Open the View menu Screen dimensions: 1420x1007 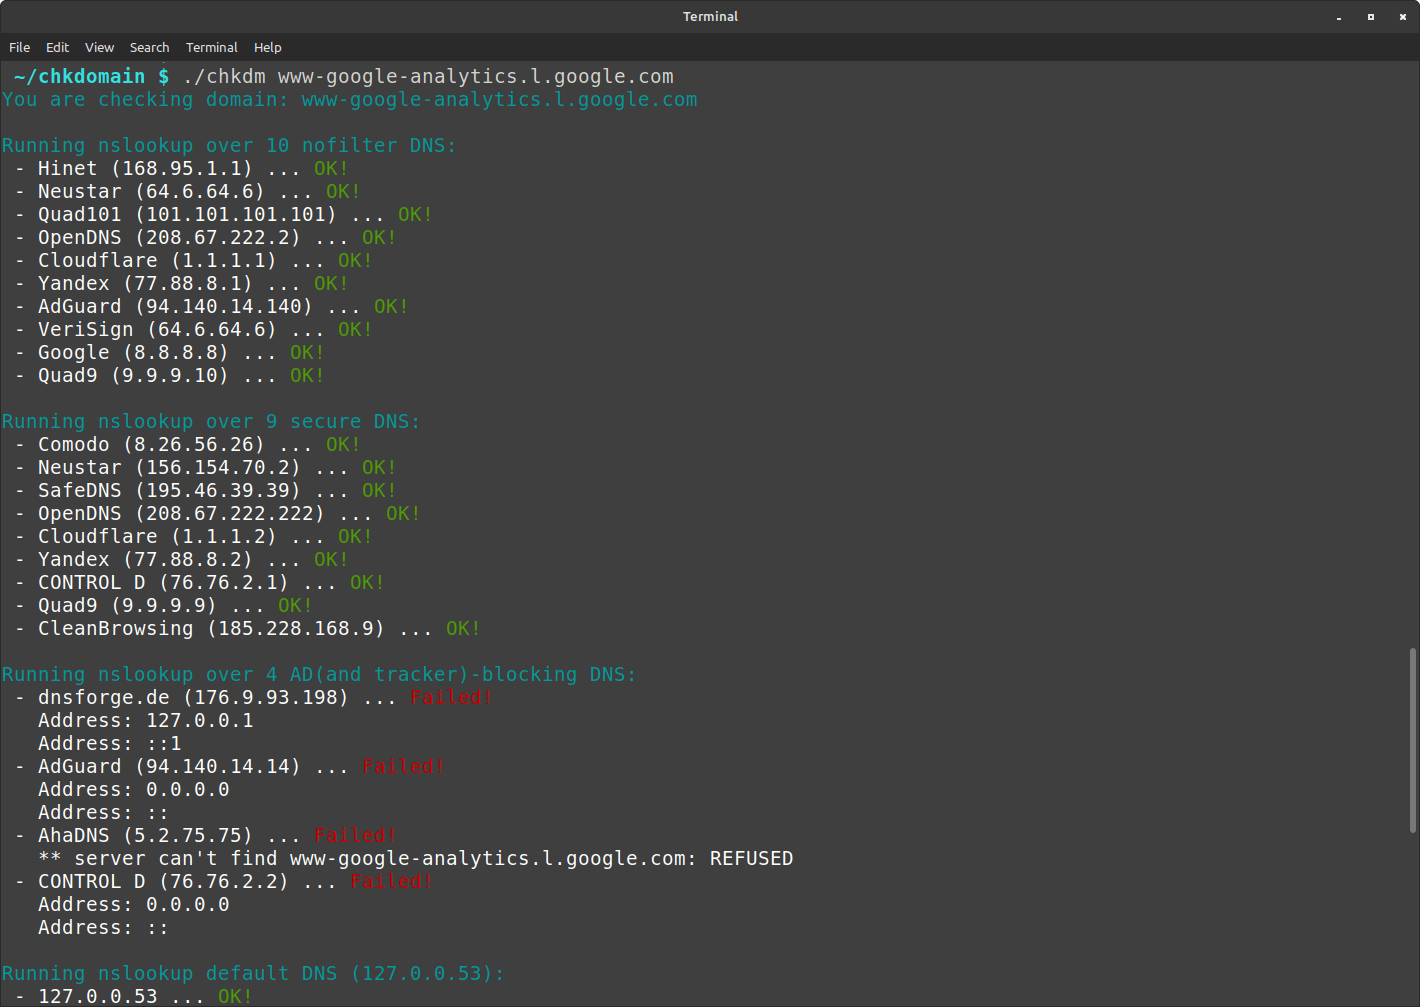coord(99,47)
